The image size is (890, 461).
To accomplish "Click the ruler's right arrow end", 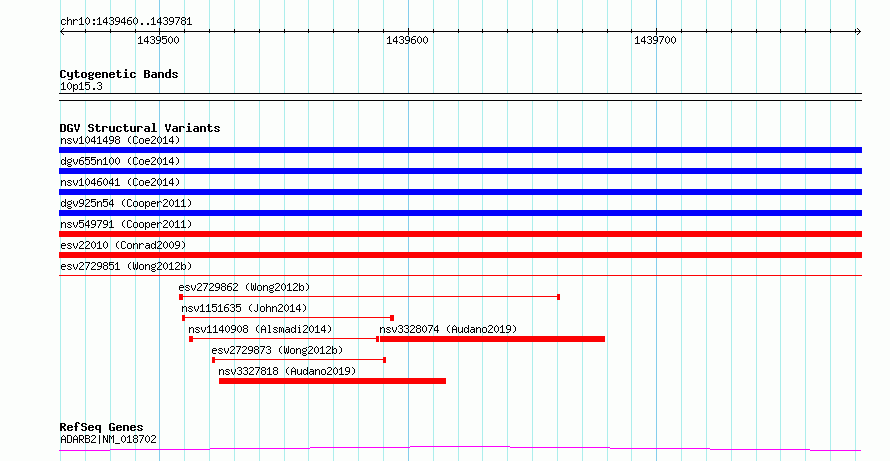I will 859,32.
